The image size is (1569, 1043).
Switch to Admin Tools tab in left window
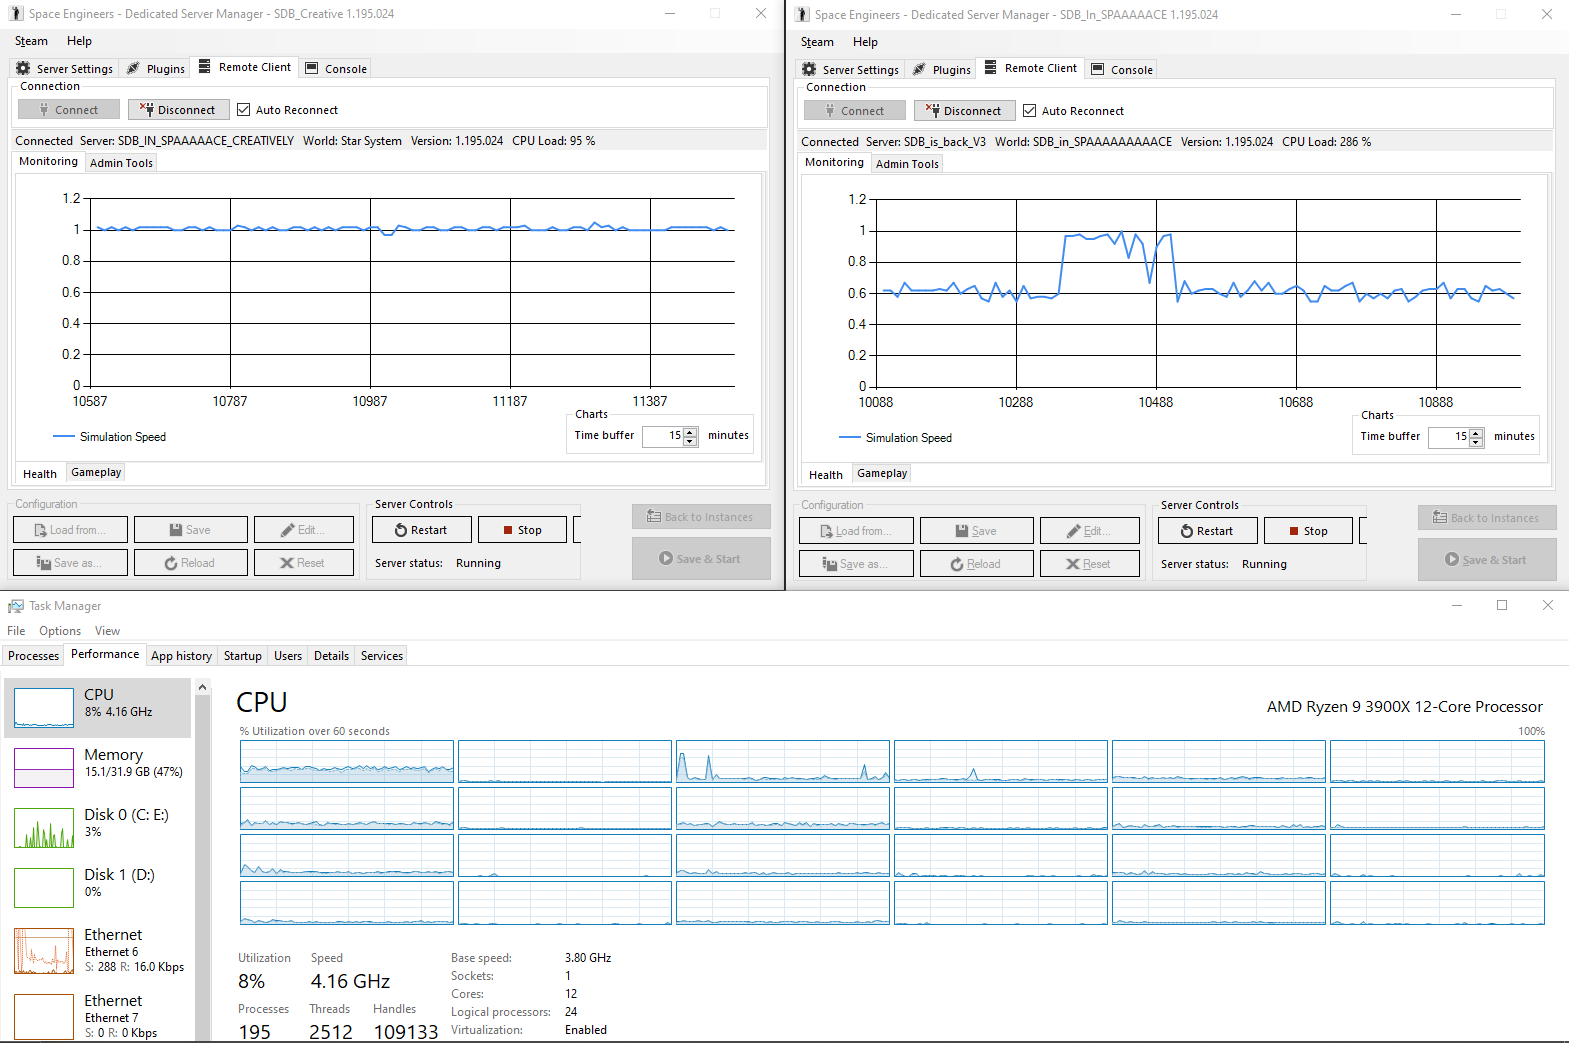pos(121,163)
